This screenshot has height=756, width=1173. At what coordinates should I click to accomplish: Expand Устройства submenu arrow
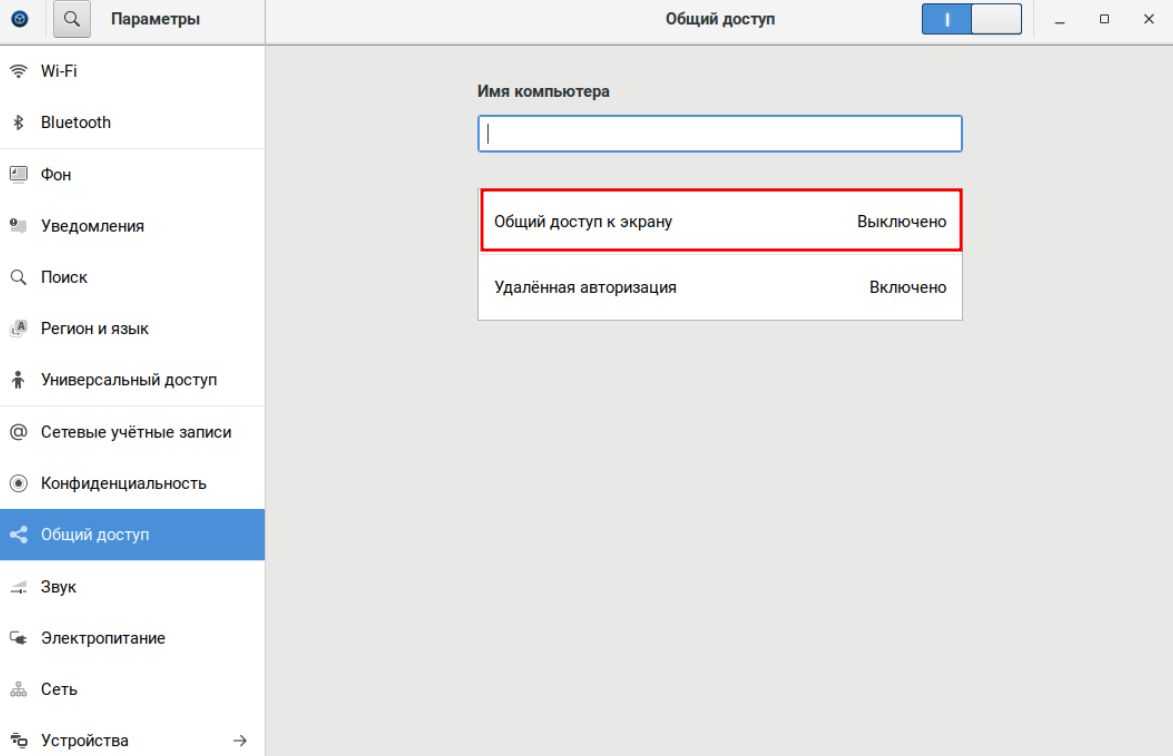point(240,741)
